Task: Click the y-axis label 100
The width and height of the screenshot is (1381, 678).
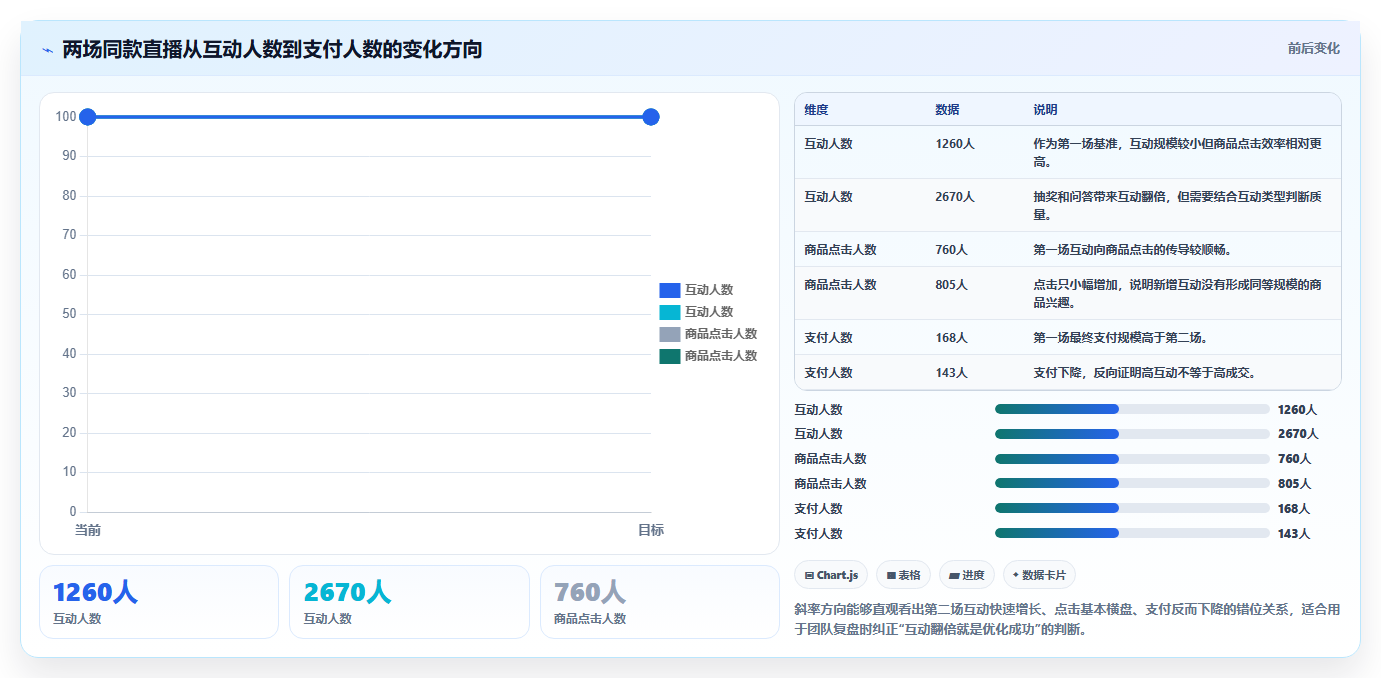Action: tap(66, 117)
